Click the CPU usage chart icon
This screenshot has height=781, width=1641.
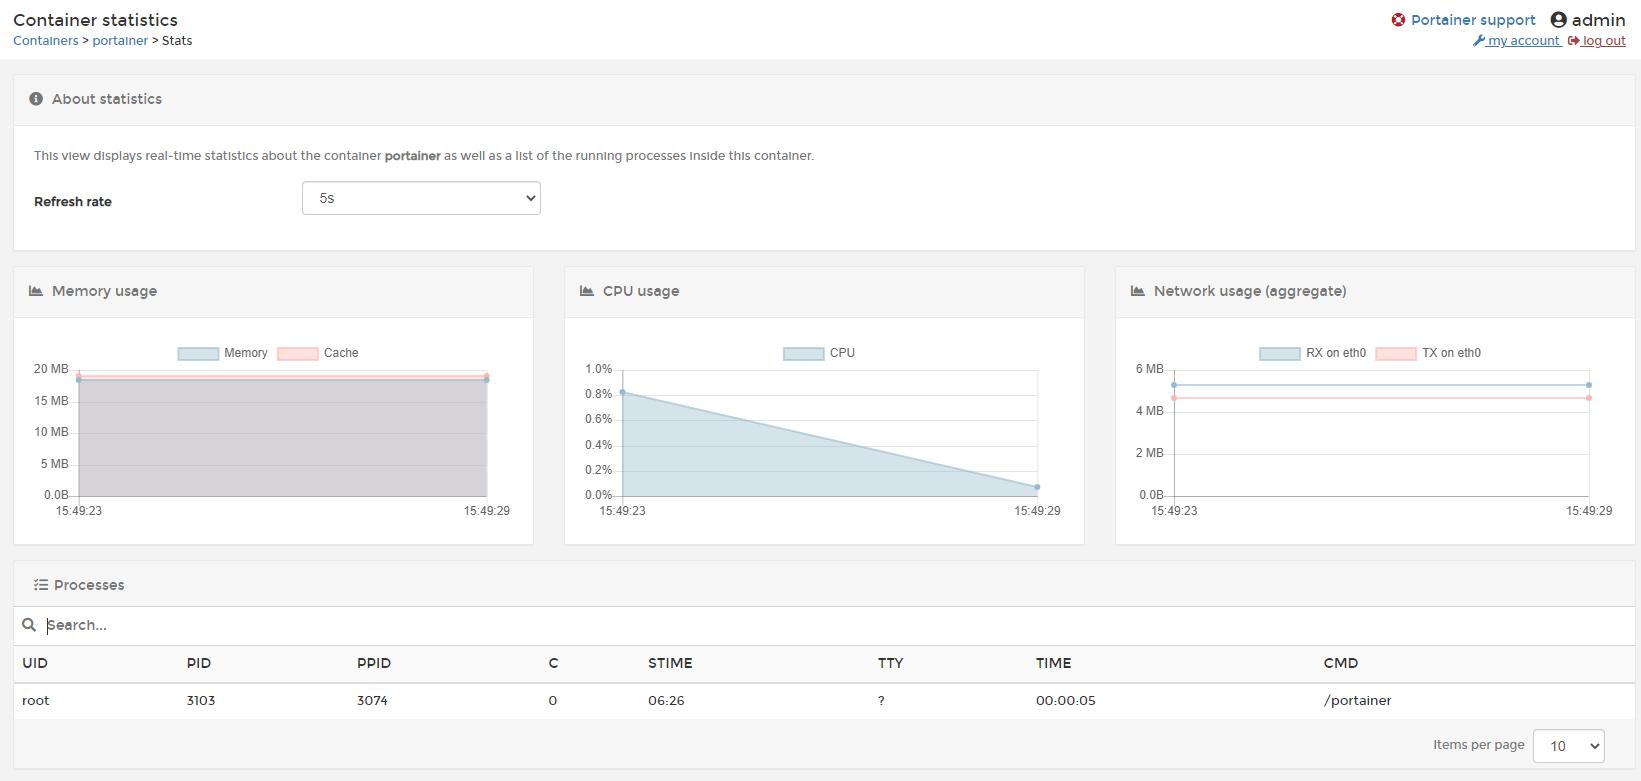click(587, 291)
